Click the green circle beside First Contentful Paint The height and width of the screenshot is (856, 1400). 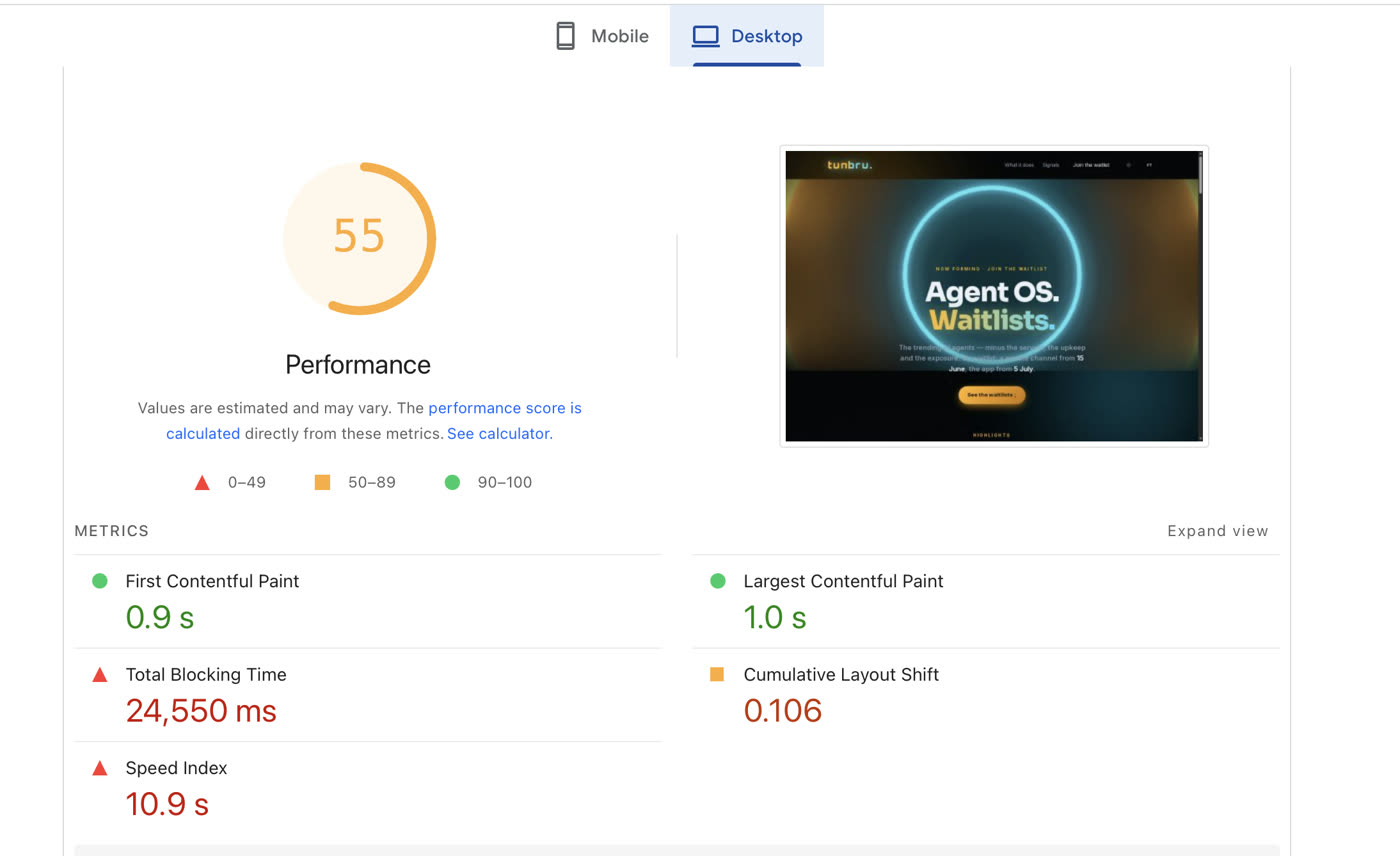(100, 581)
